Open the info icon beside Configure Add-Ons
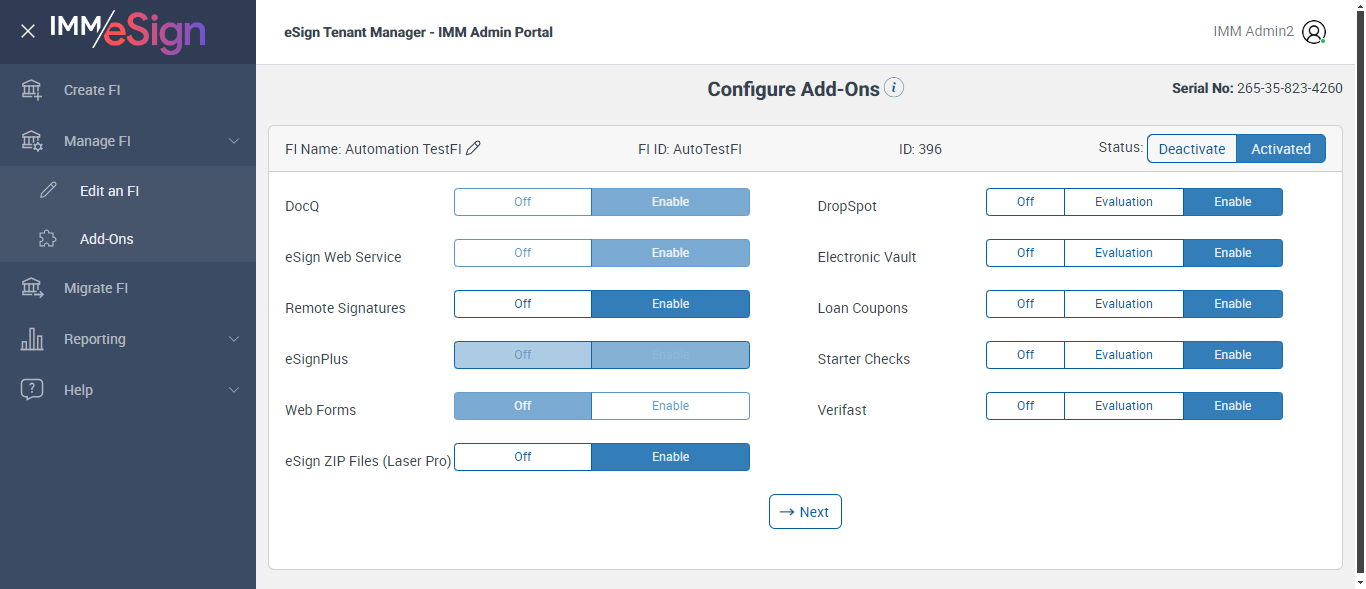The width and height of the screenshot is (1366, 589). [895, 88]
